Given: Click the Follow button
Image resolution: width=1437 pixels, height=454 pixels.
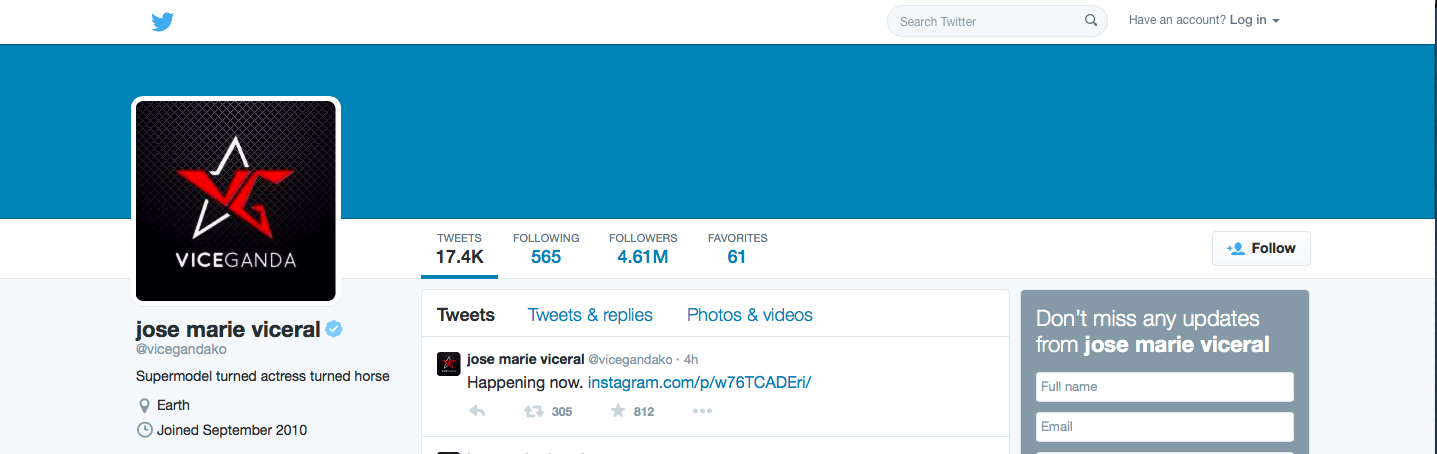Looking at the screenshot, I should (x=1261, y=248).
